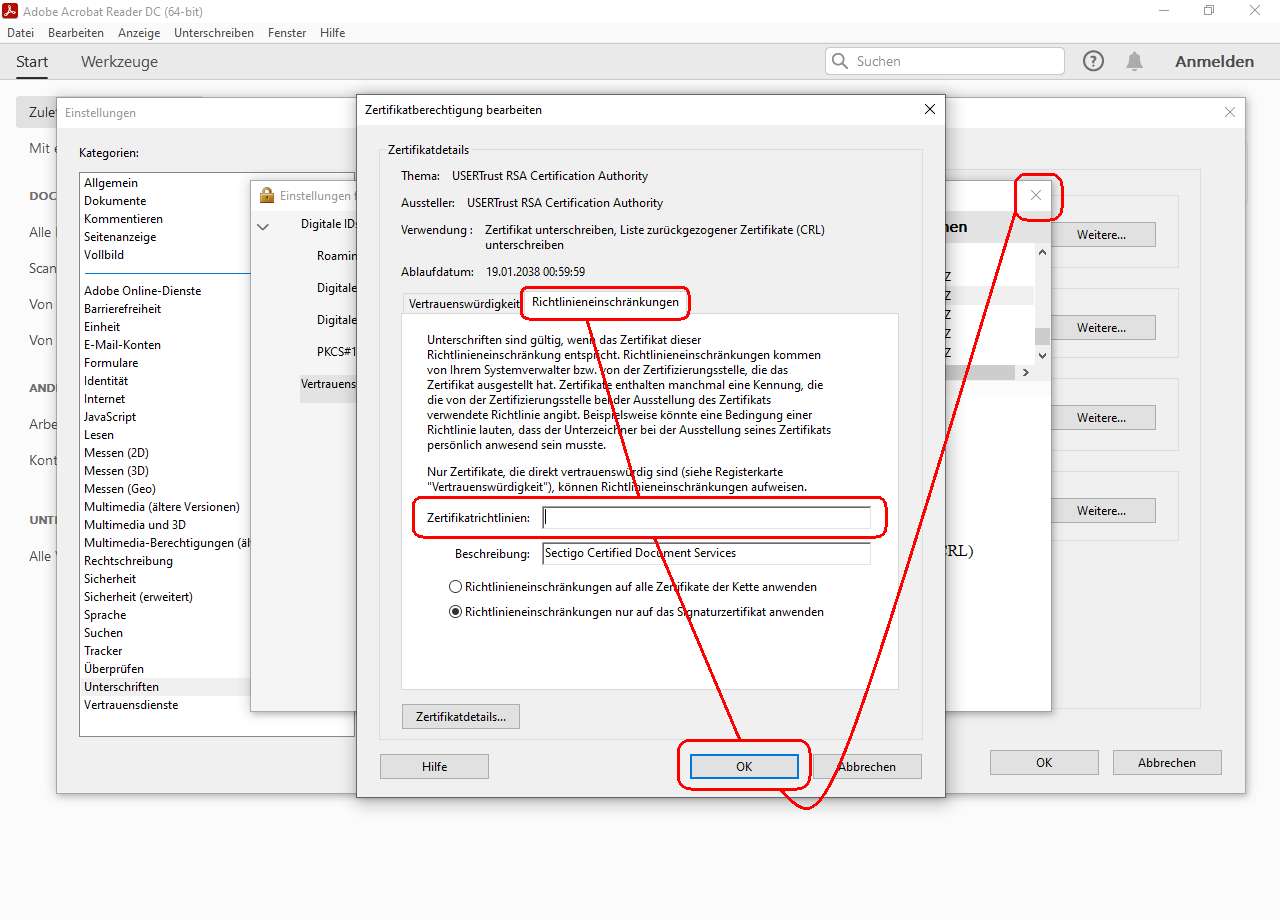The image size is (1280, 920).
Task: Click the lock icon beside Einstellungen
Action: tap(267, 195)
